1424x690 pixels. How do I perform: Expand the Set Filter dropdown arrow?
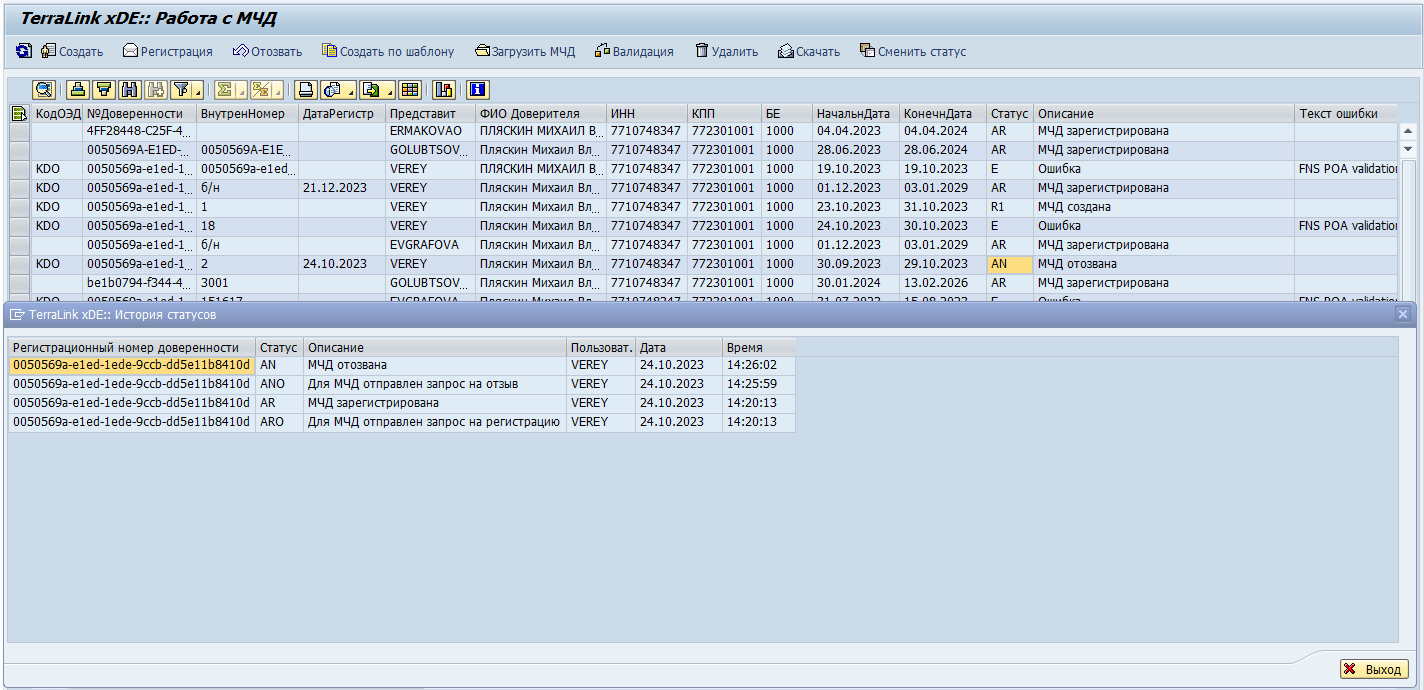(x=197, y=91)
